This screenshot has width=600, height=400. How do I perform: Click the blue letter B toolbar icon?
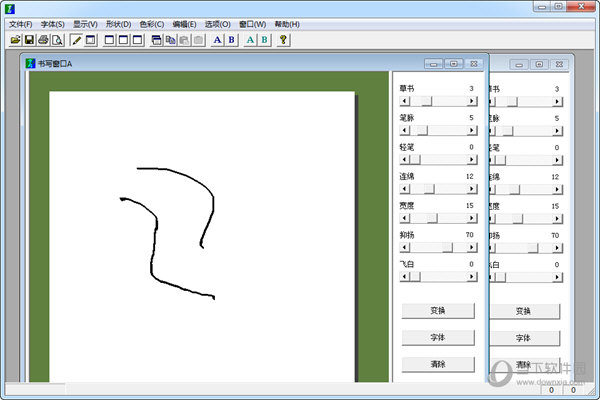click(232, 40)
